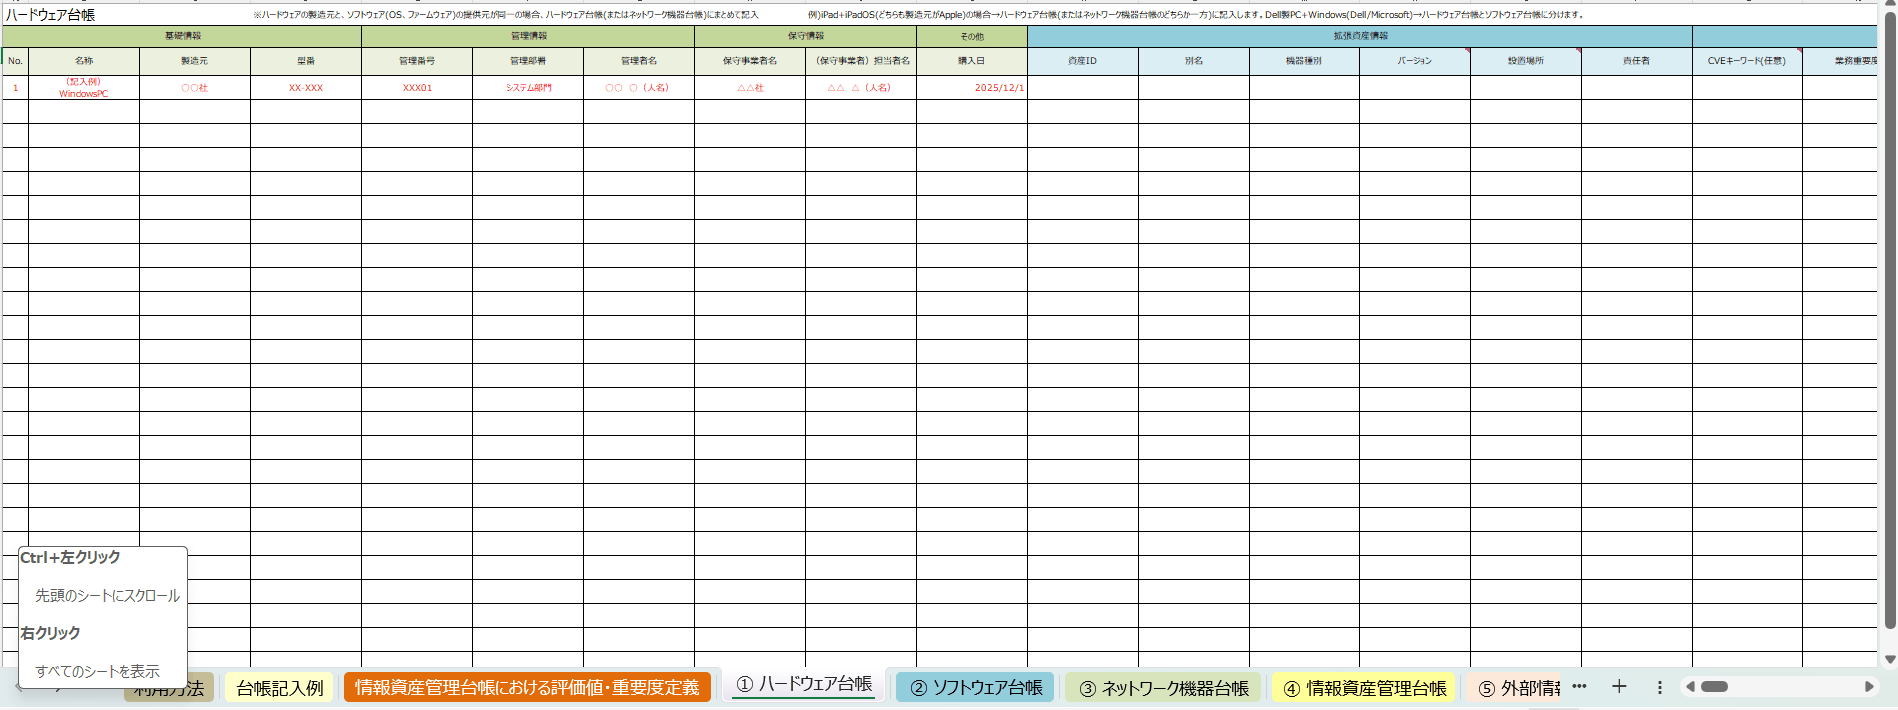Click the システム部門 cell
Viewport: 1898px width, 710px height.
click(528, 88)
